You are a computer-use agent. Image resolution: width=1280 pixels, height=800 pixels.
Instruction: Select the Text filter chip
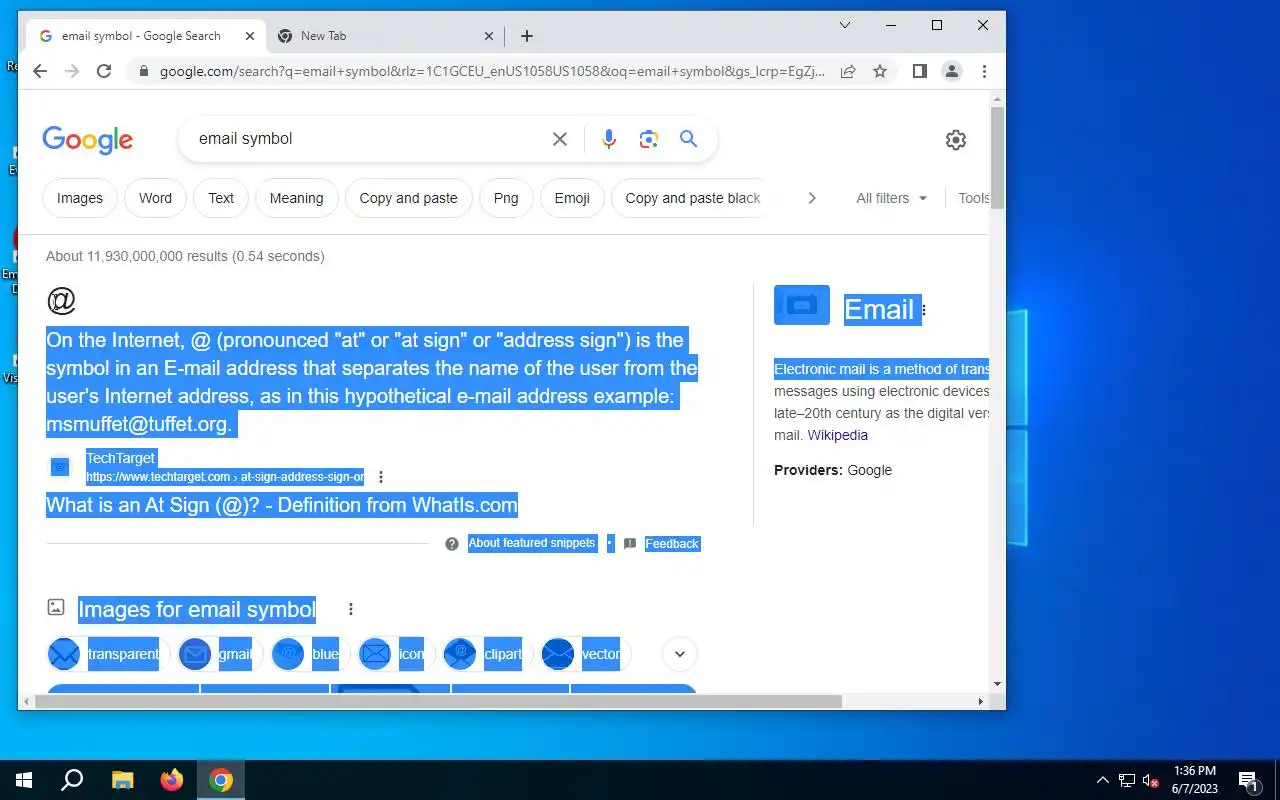(221, 198)
